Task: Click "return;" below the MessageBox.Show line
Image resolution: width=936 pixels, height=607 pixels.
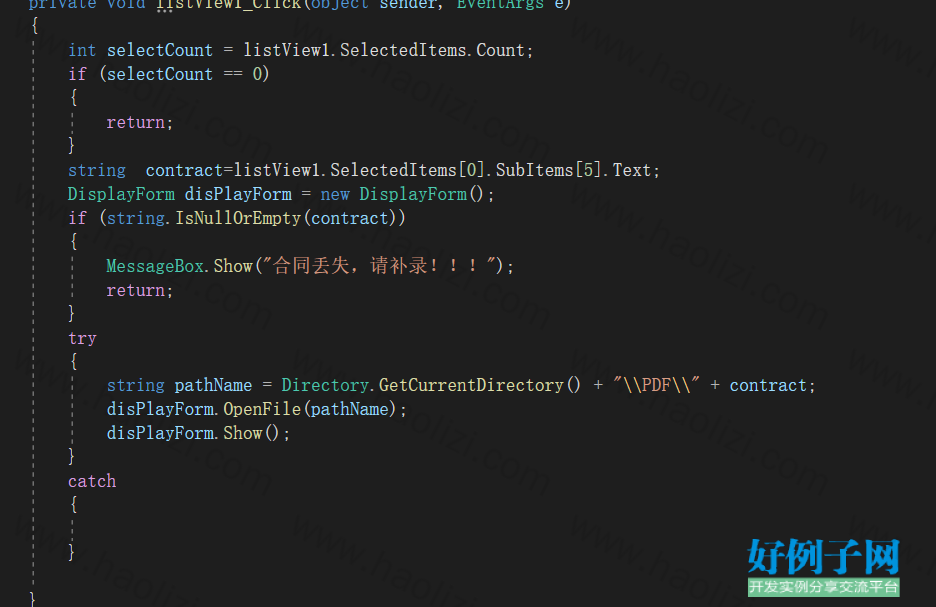Action: click(x=140, y=291)
